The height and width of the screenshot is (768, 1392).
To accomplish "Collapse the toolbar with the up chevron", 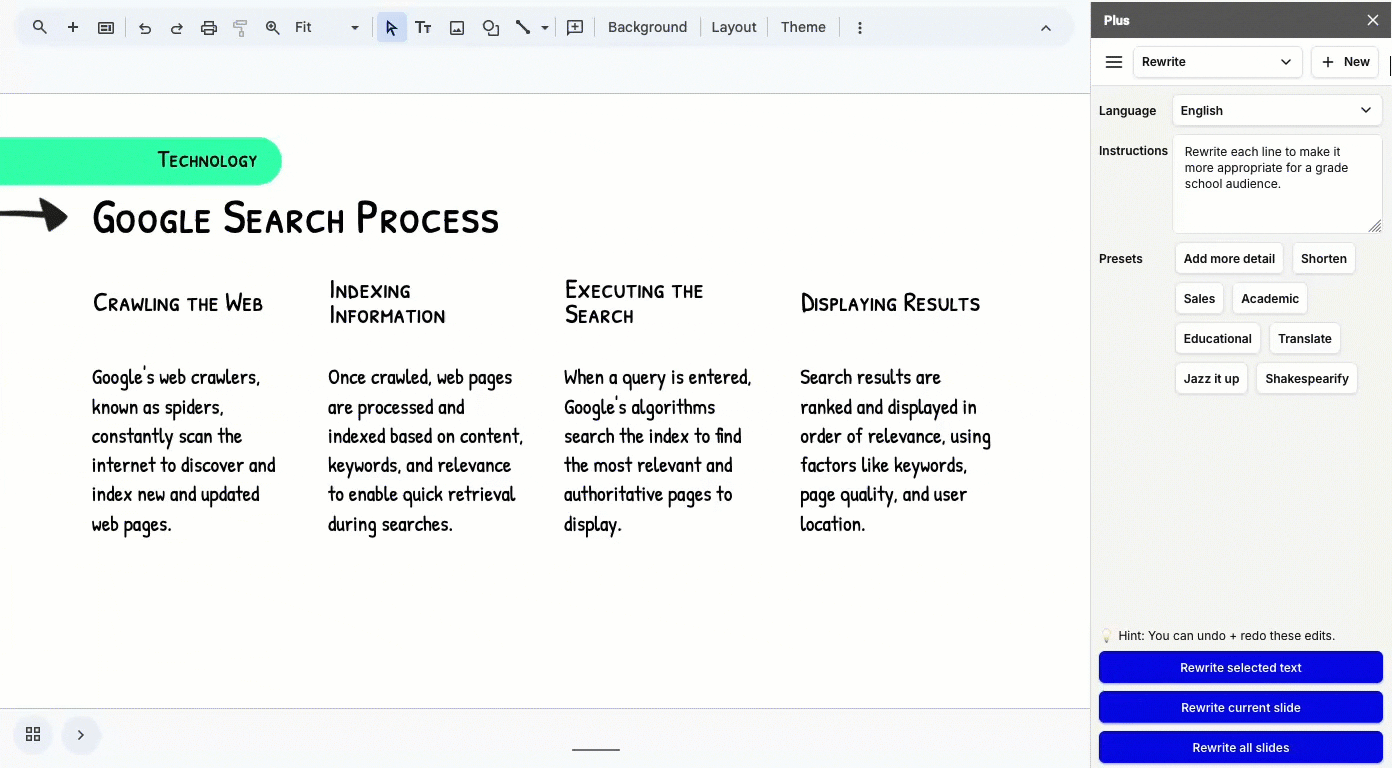I will [1046, 28].
